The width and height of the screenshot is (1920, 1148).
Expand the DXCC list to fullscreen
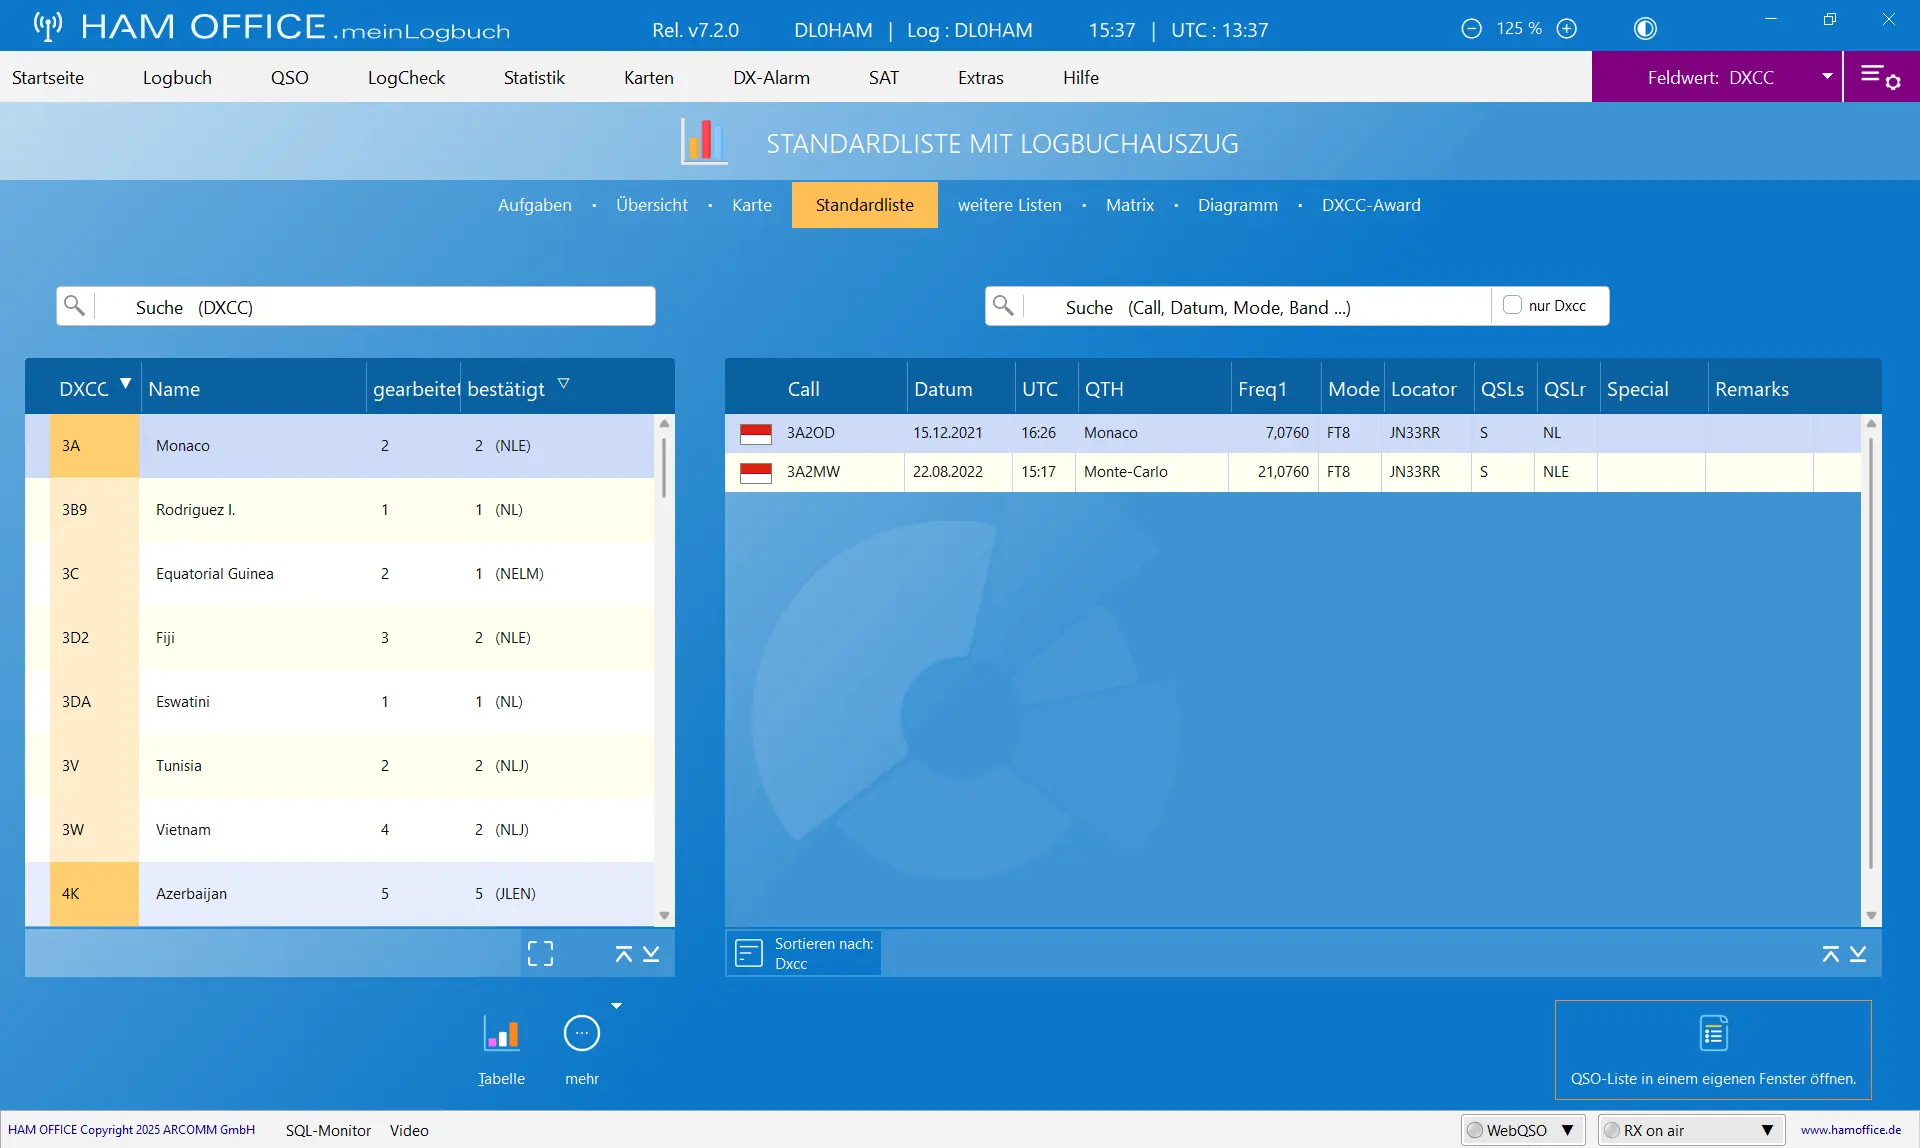pos(540,953)
